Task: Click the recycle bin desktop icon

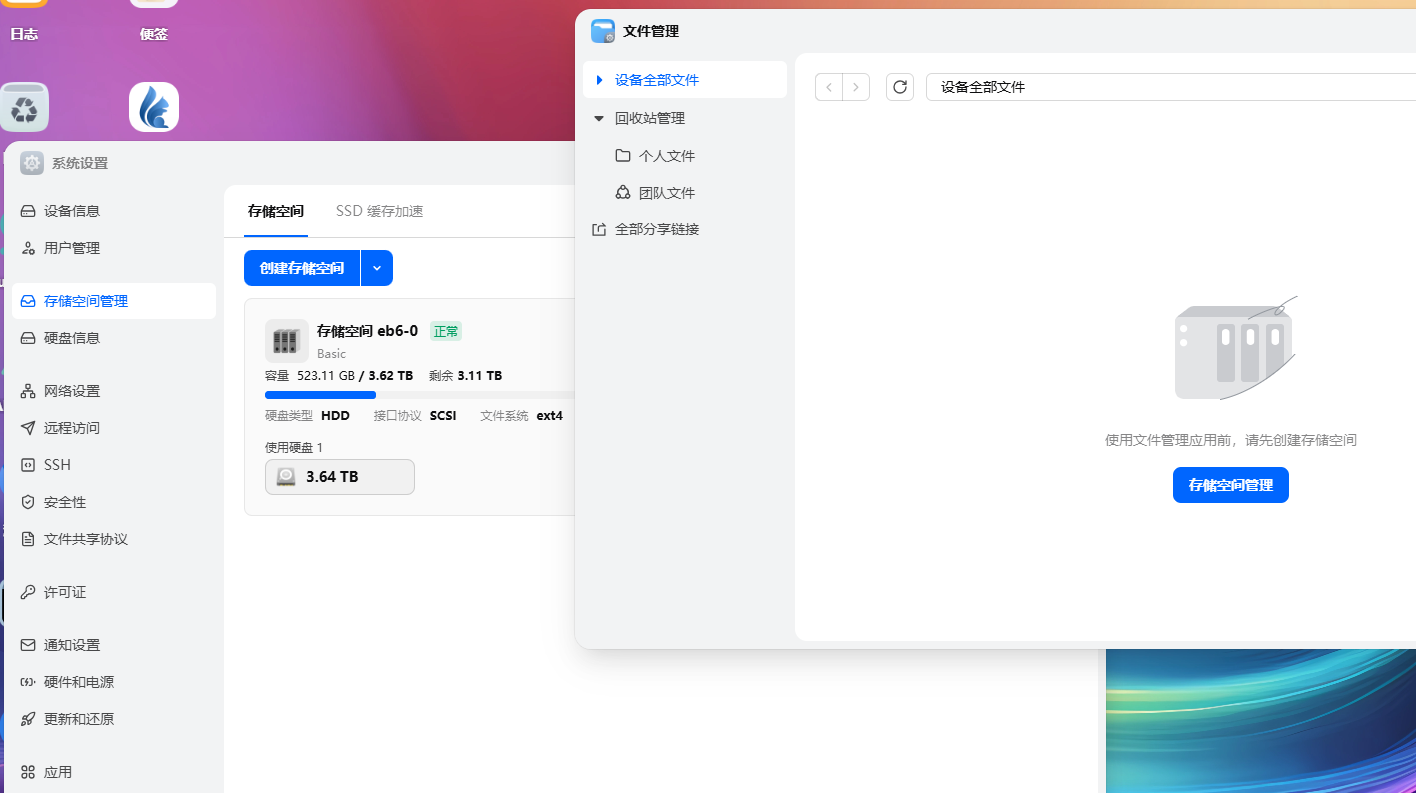Action: click(x=24, y=107)
